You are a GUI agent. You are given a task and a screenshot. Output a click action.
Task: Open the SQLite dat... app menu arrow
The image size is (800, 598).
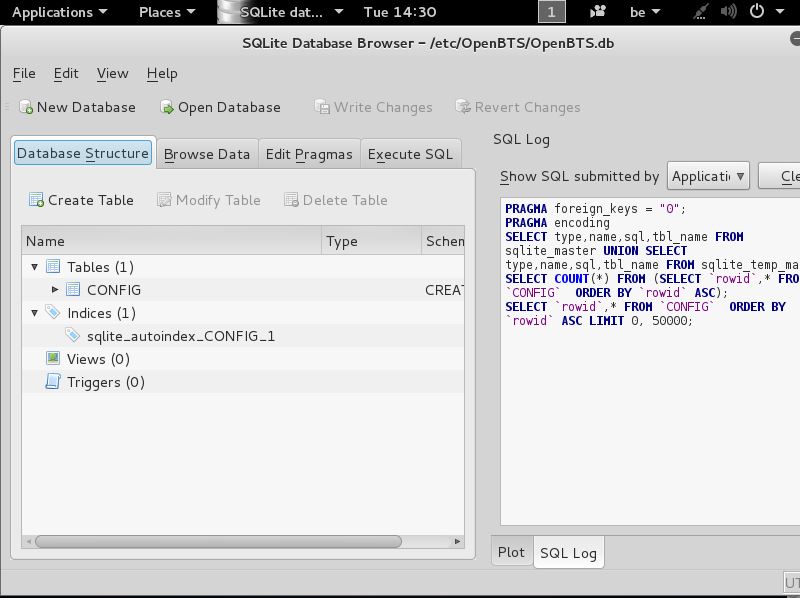pyautogui.click(x=339, y=12)
